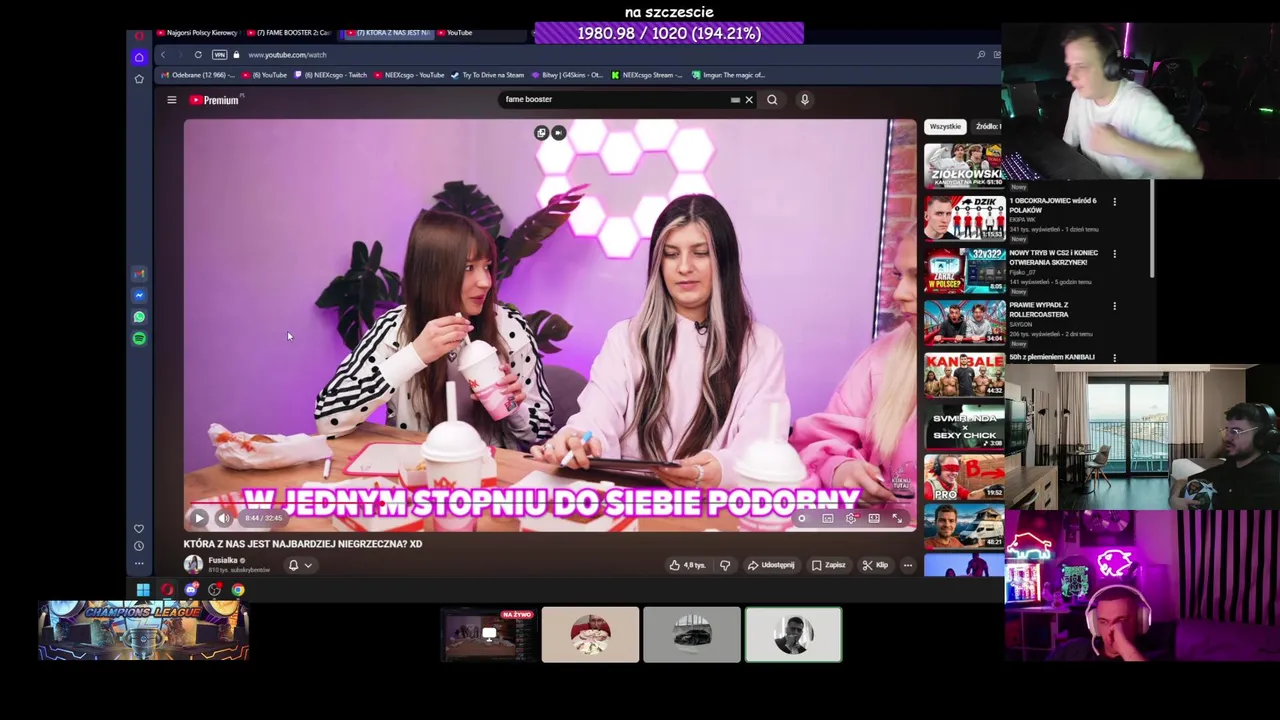
Task: Click the Zapisz save button
Action: click(829, 565)
